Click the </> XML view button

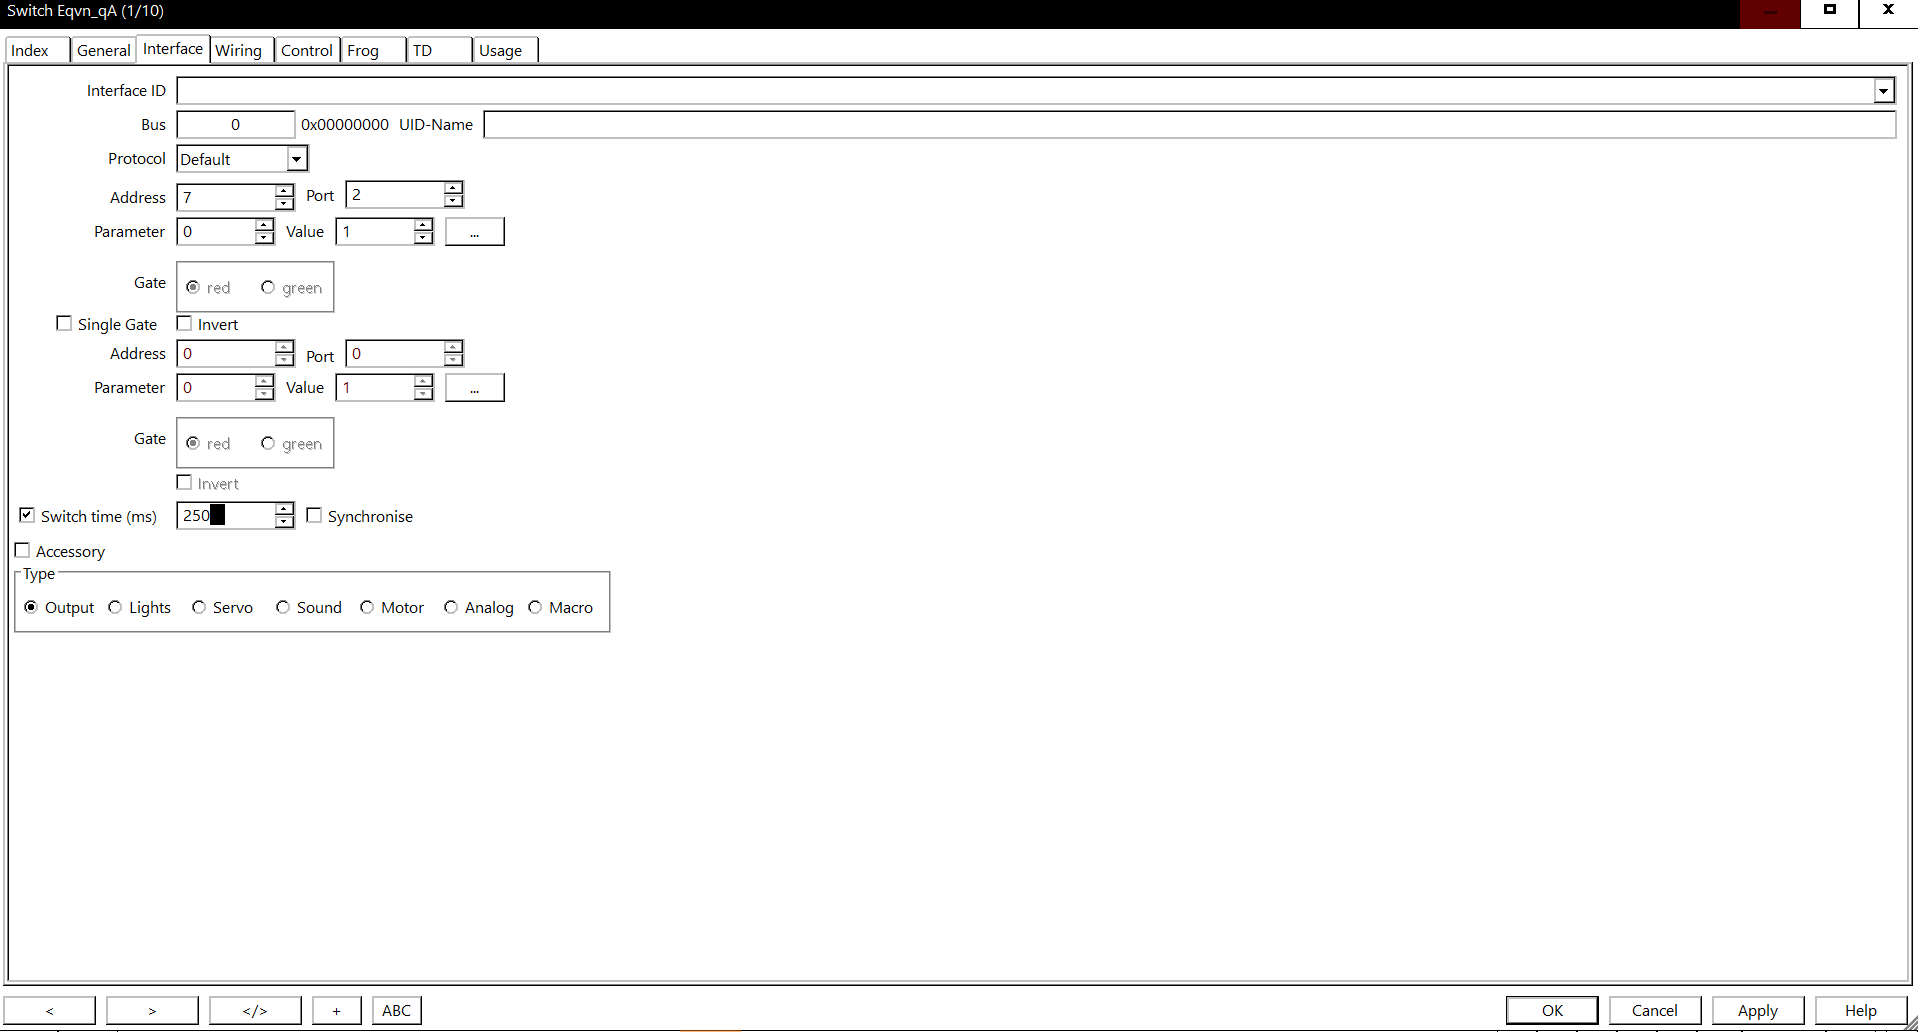tap(255, 1010)
